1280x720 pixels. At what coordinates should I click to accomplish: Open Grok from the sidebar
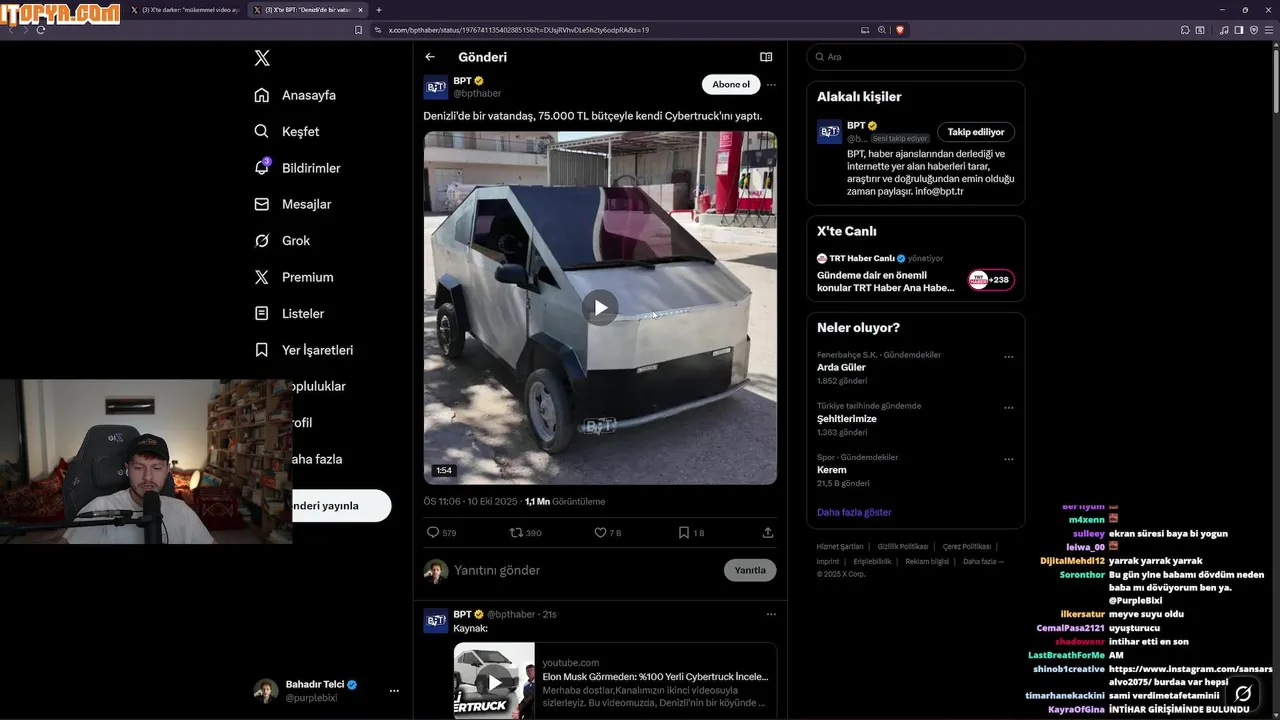pos(282,241)
